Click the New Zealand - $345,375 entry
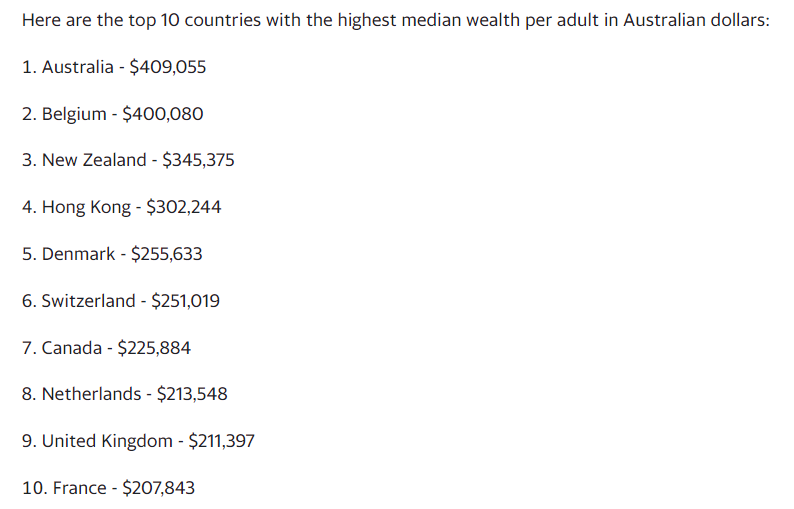This screenshot has height=509, width=794. [128, 160]
